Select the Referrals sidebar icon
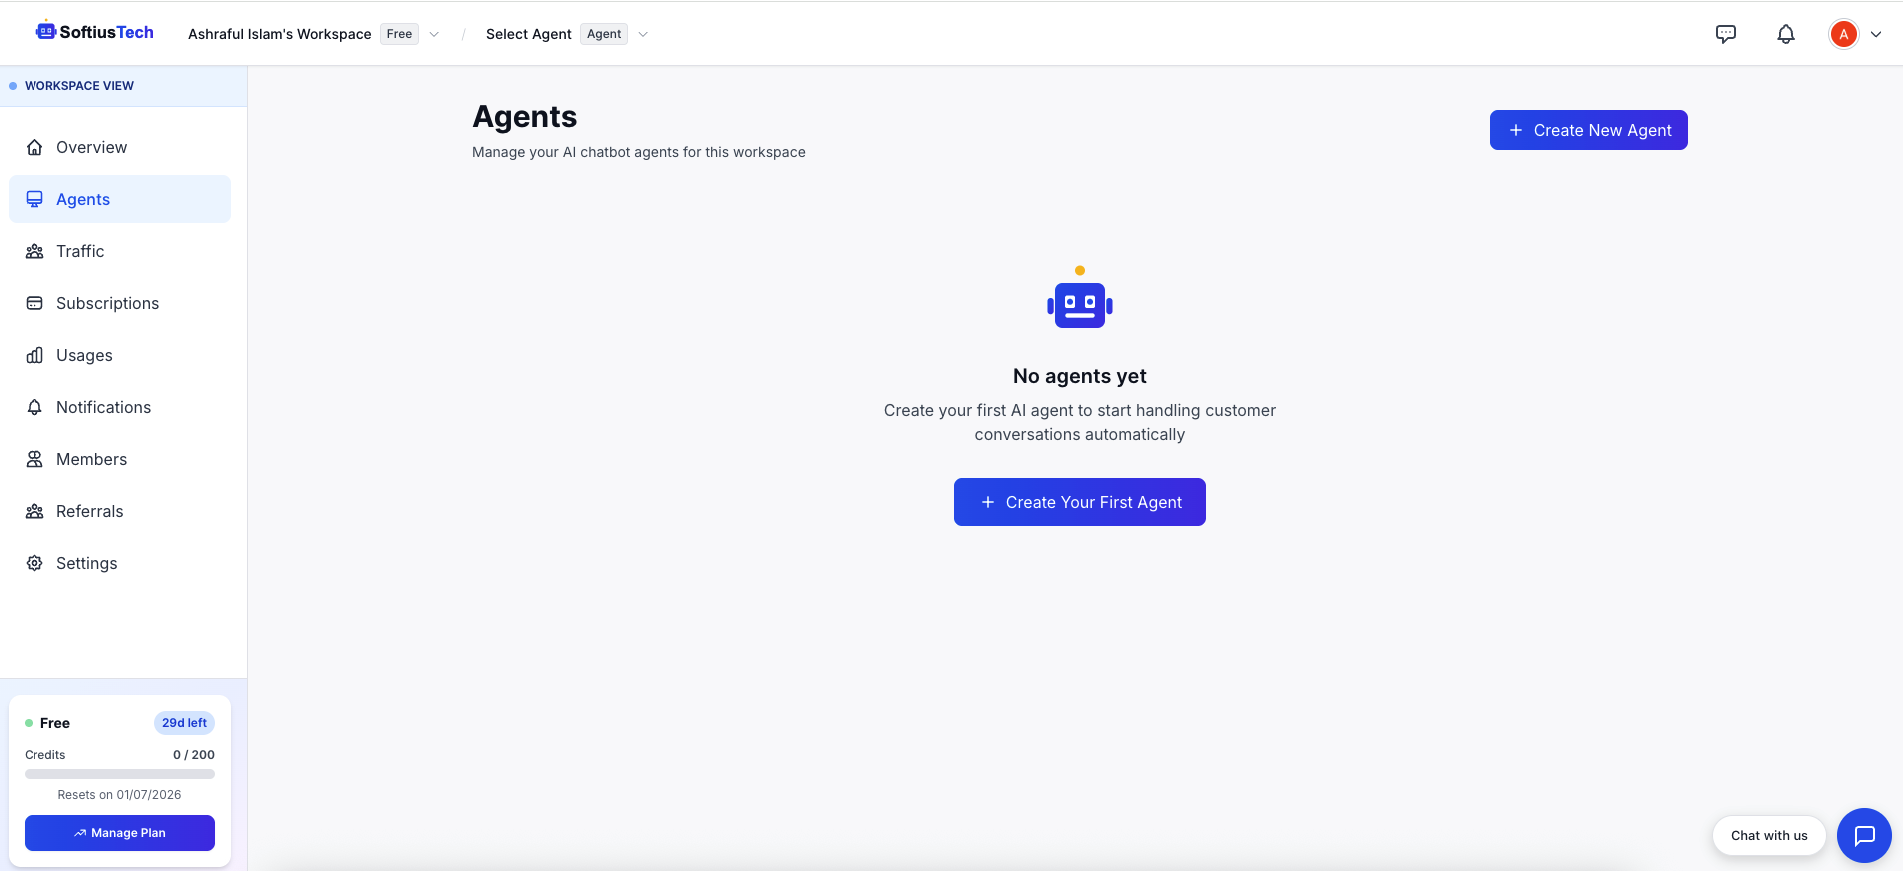This screenshot has width=1903, height=871. (35, 511)
